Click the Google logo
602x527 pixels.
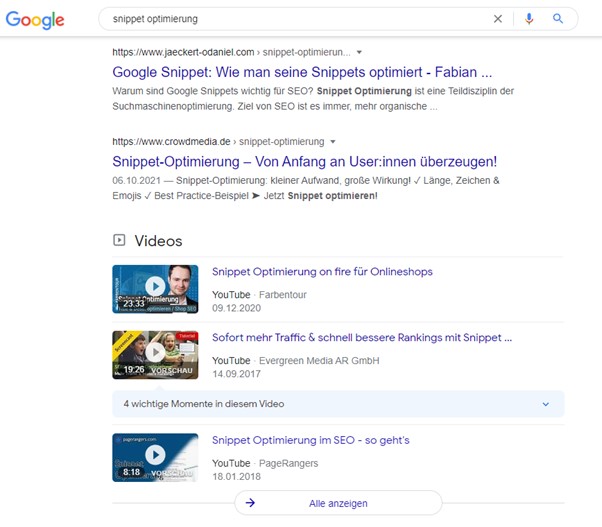(x=35, y=19)
